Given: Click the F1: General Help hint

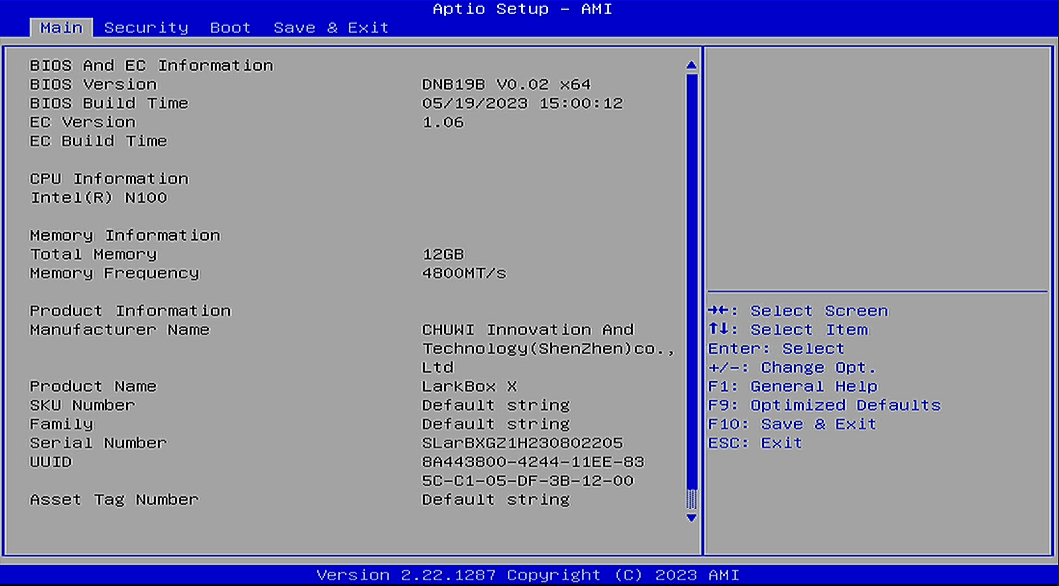Looking at the screenshot, I should click(x=793, y=387).
